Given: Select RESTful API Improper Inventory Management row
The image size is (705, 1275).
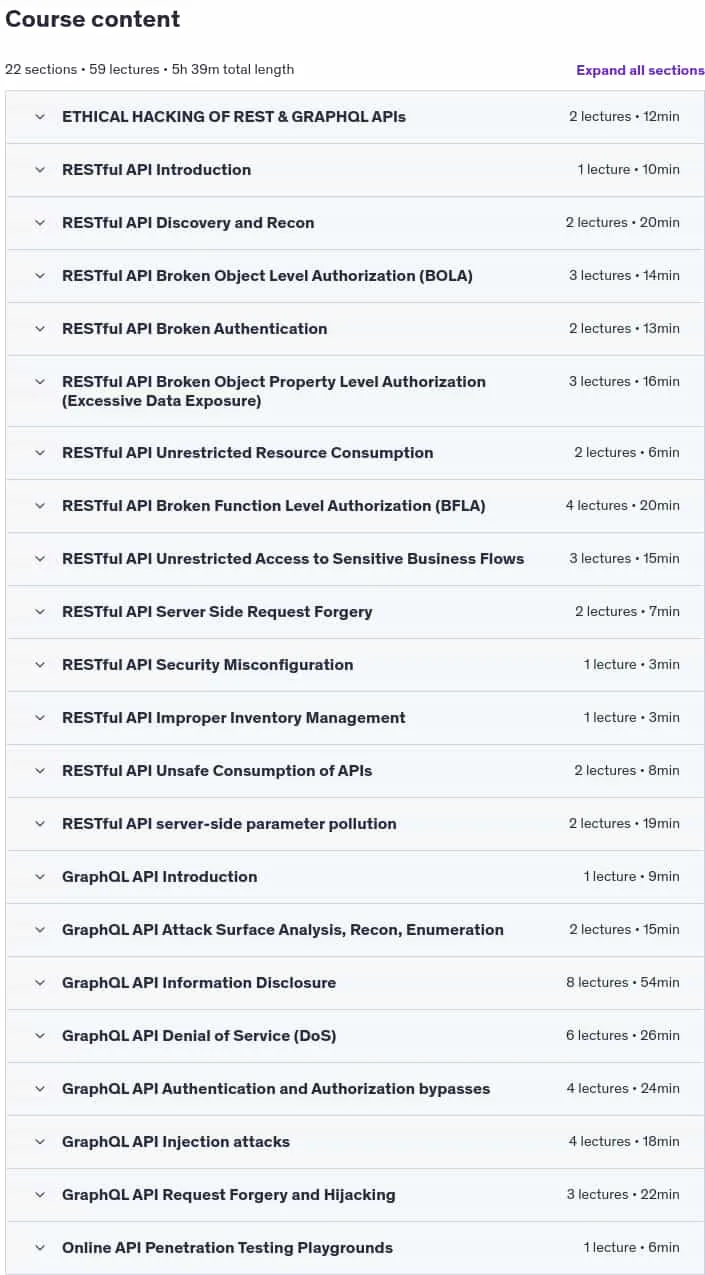Looking at the screenshot, I should click(x=355, y=718).
